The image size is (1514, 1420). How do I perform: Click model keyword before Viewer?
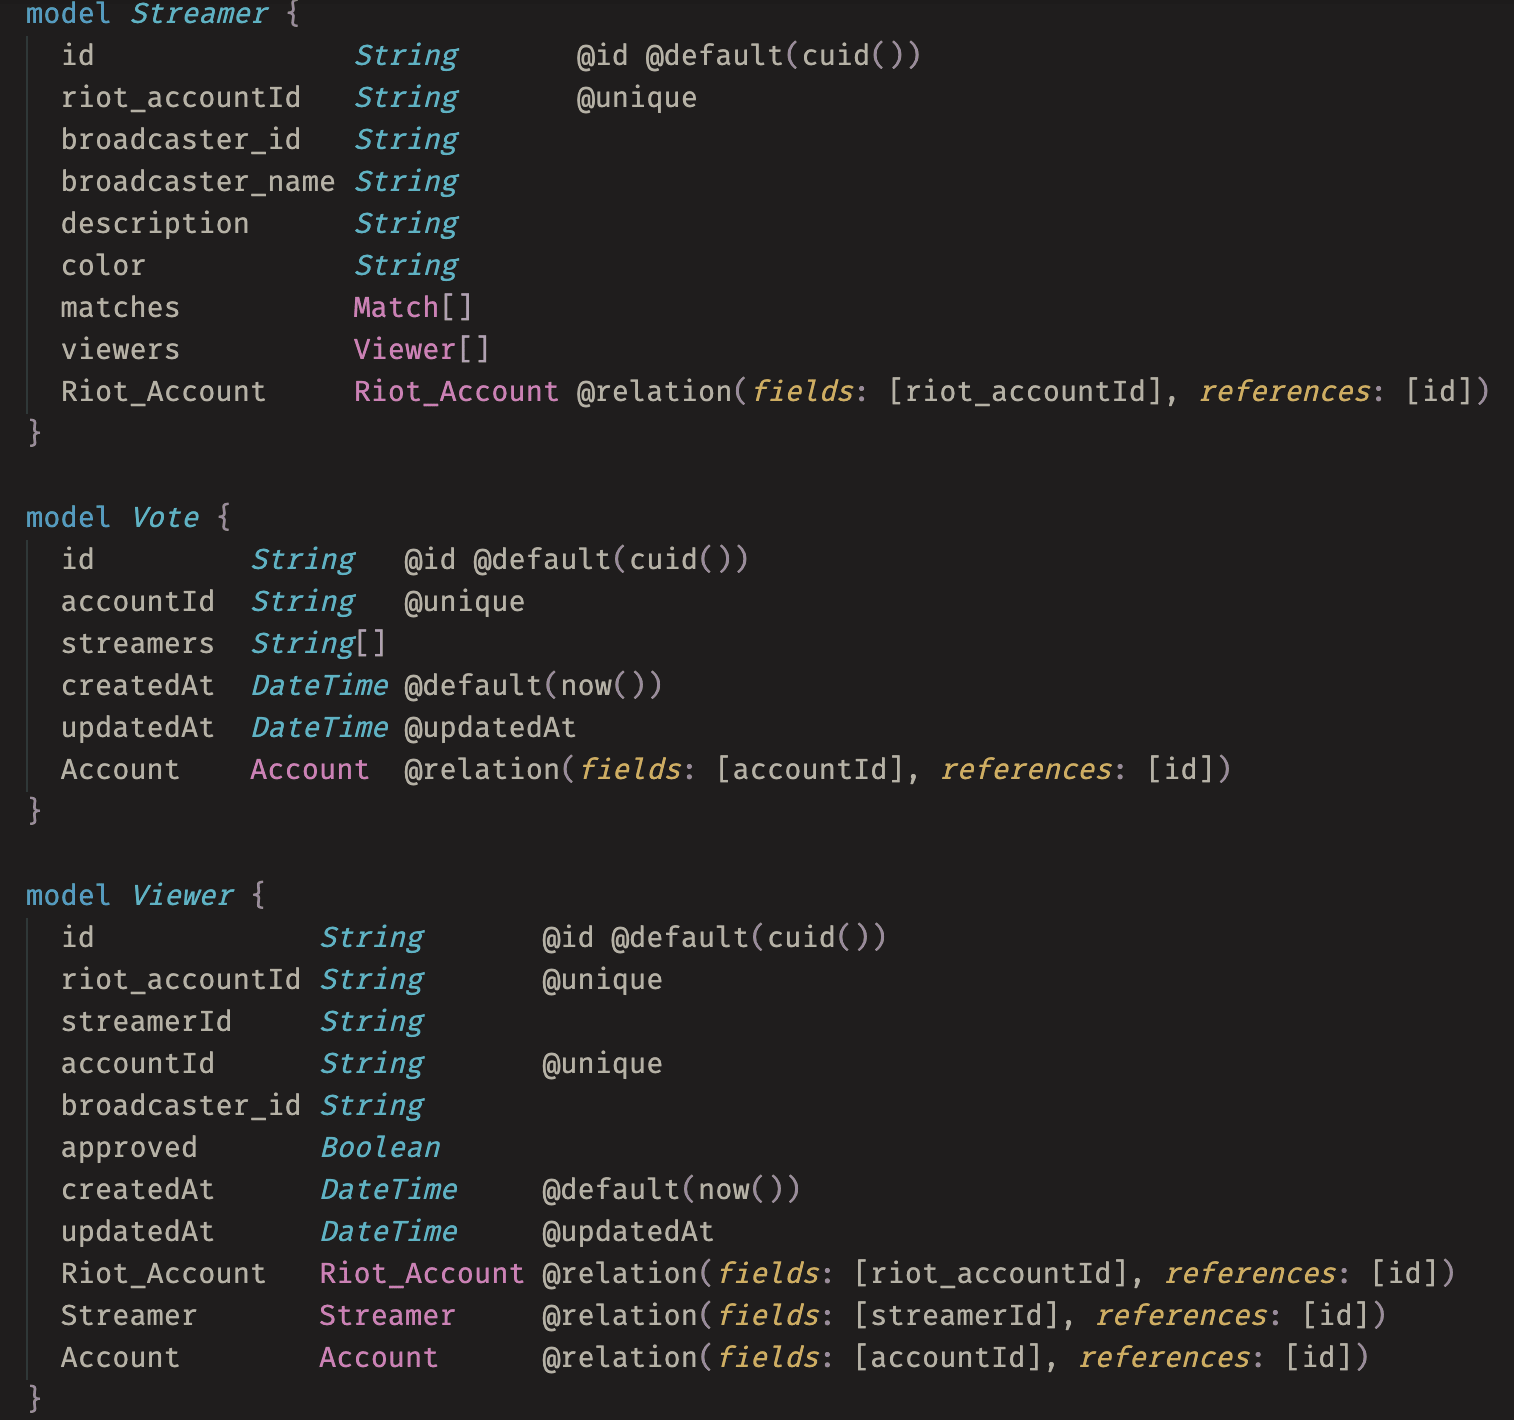pyautogui.click(x=68, y=896)
